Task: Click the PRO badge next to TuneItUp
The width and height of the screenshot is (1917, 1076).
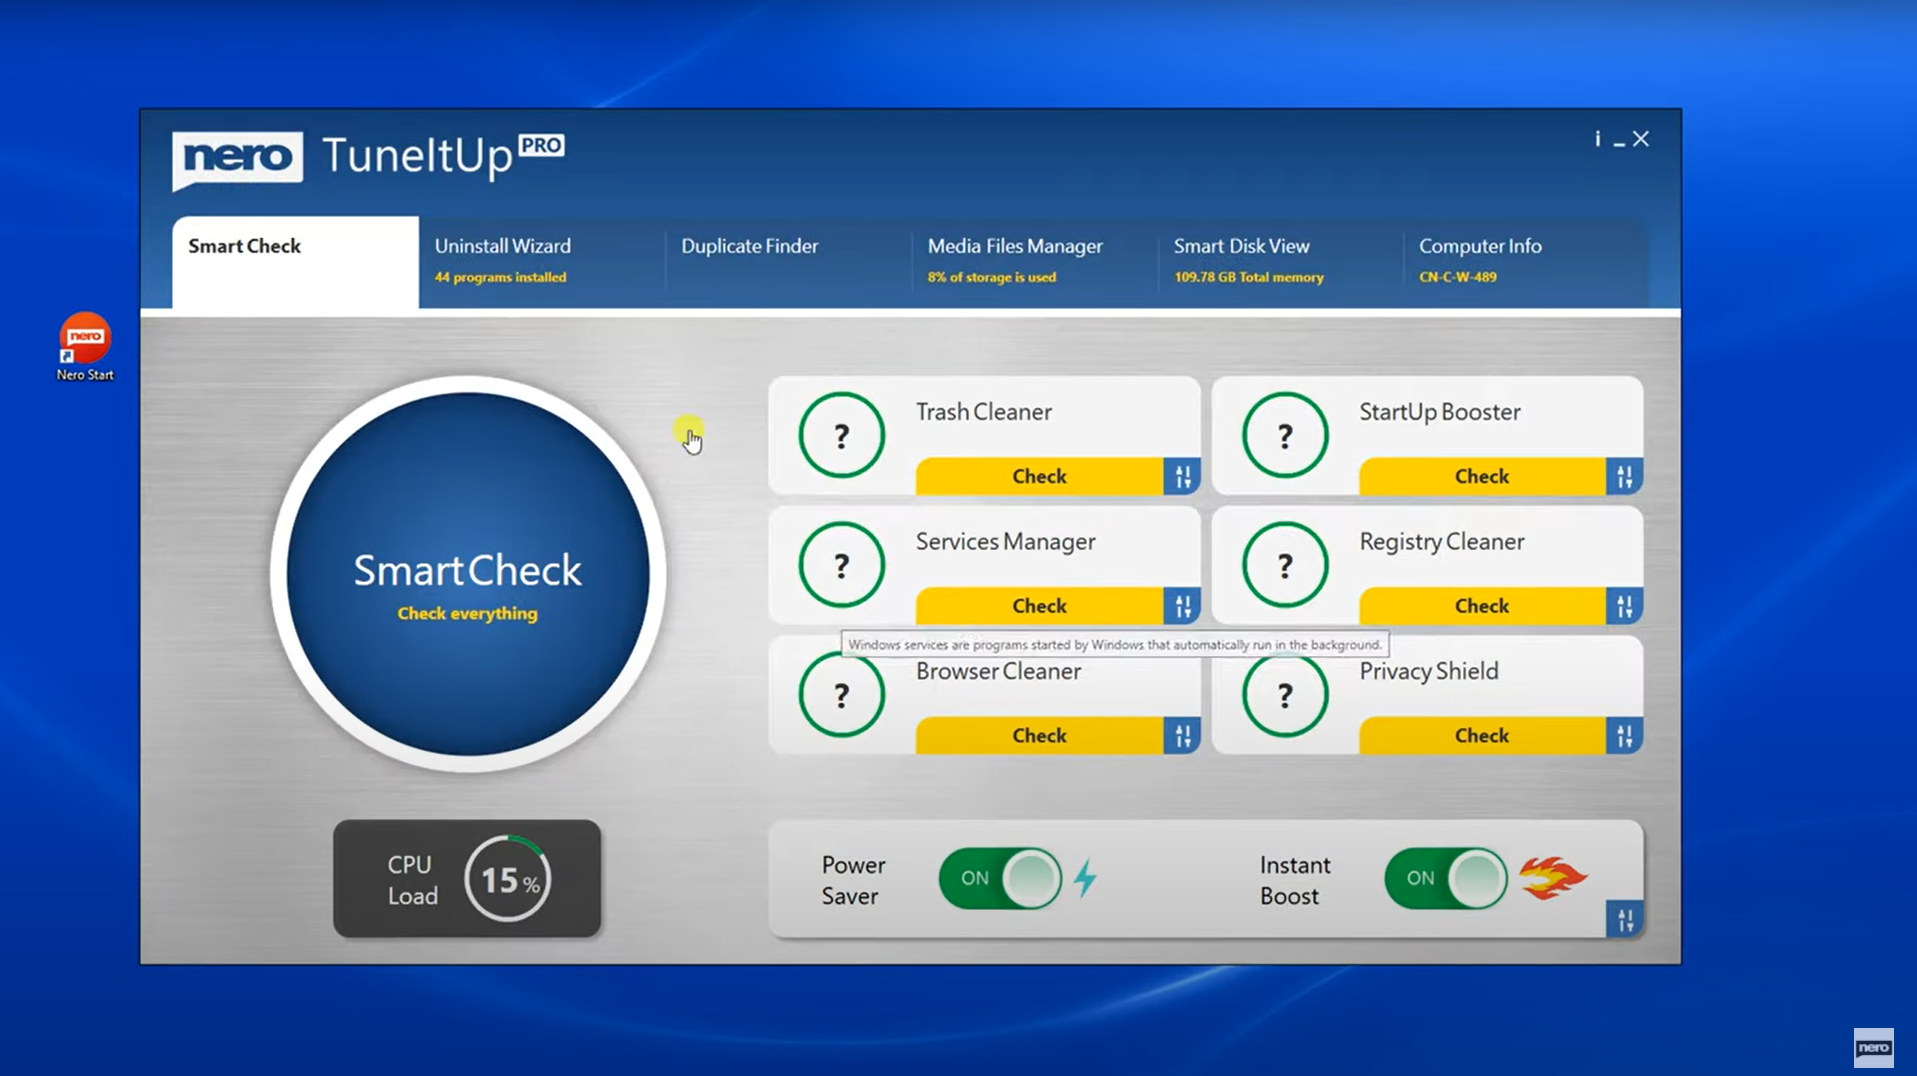Action: (x=541, y=146)
